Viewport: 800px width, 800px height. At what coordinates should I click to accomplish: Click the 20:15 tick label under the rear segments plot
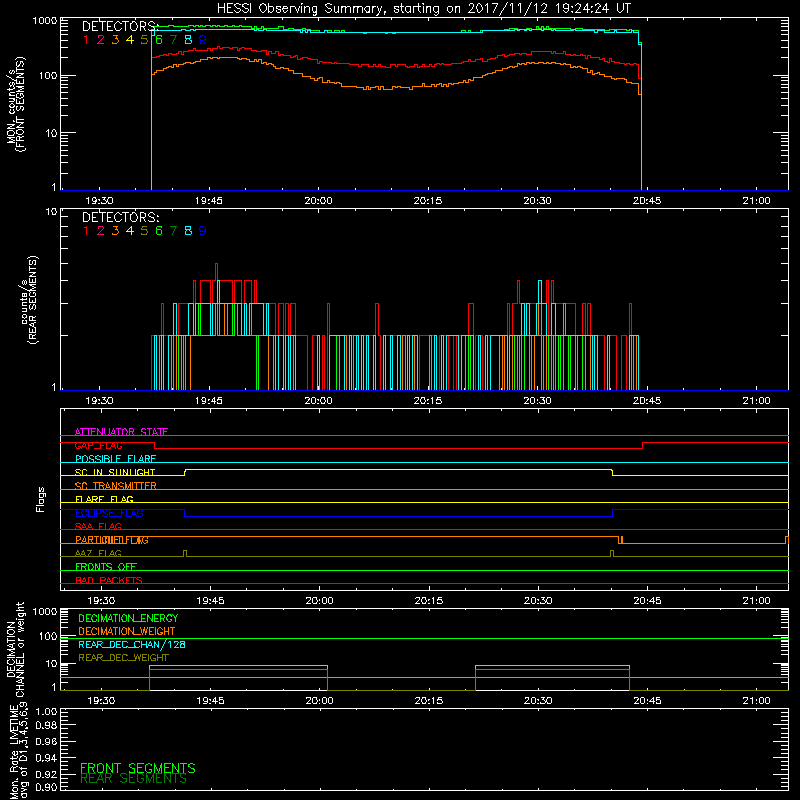(x=428, y=401)
